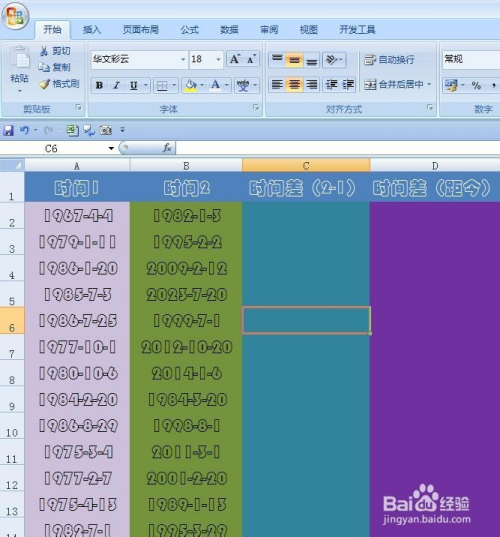This screenshot has width=500, height=537.
Task: Open the font size 18 dropdown
Action: 218,59
